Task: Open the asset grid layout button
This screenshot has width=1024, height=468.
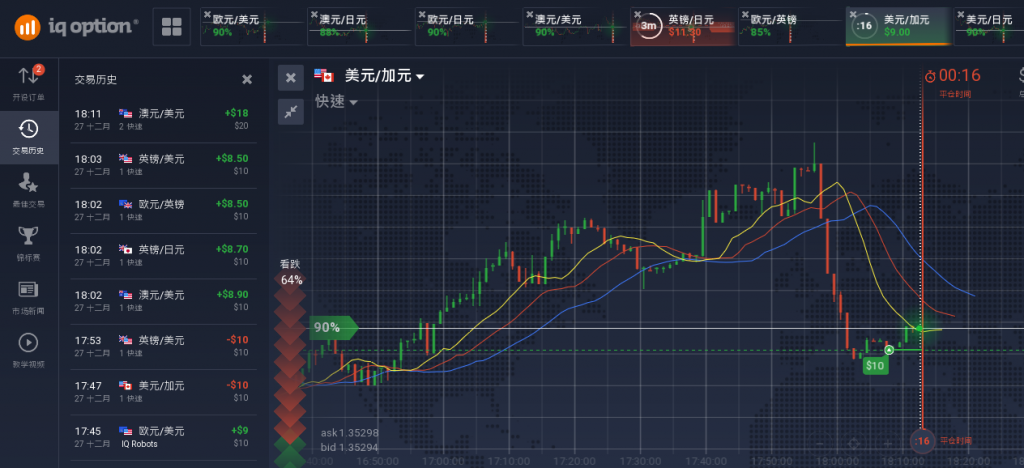Action: pyautogui.click(x=171, y=27)
